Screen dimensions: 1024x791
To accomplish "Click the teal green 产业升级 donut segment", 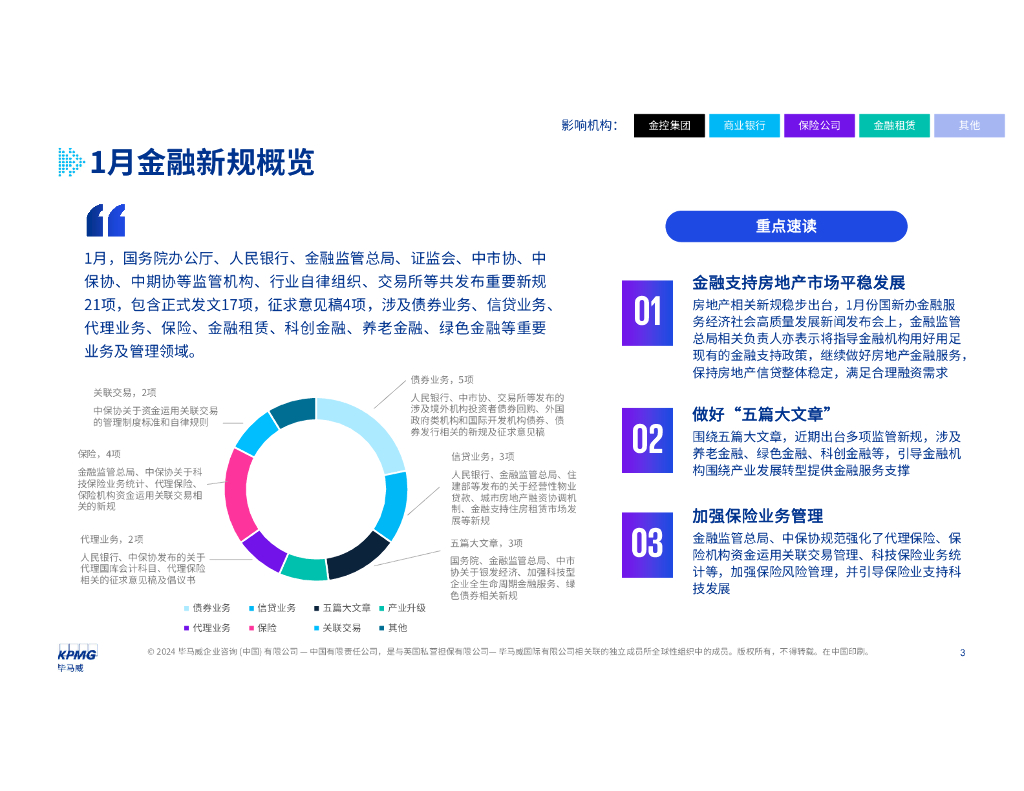I will click(304, 569).
